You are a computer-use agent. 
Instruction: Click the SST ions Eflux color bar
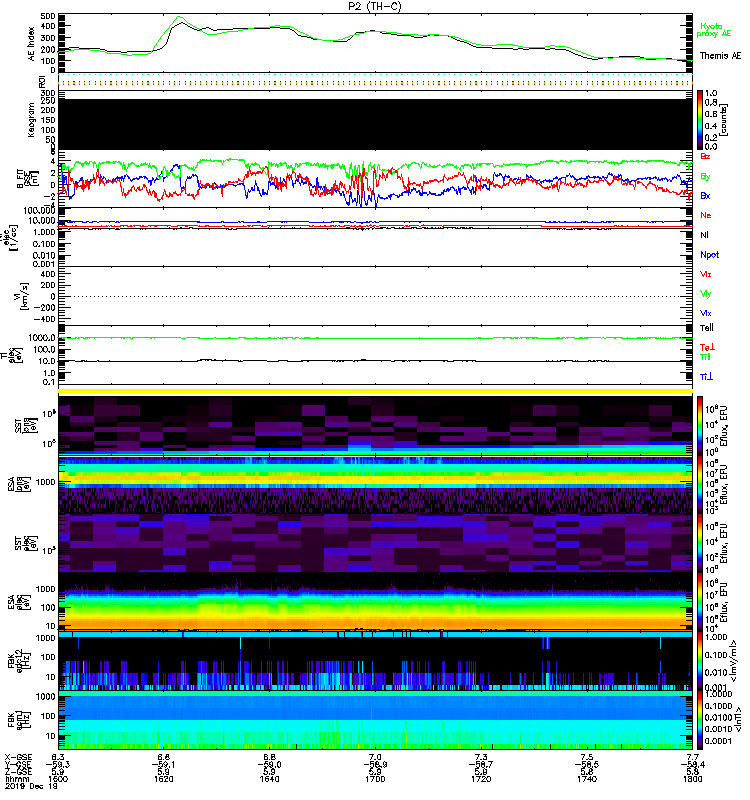click(700, 426)
